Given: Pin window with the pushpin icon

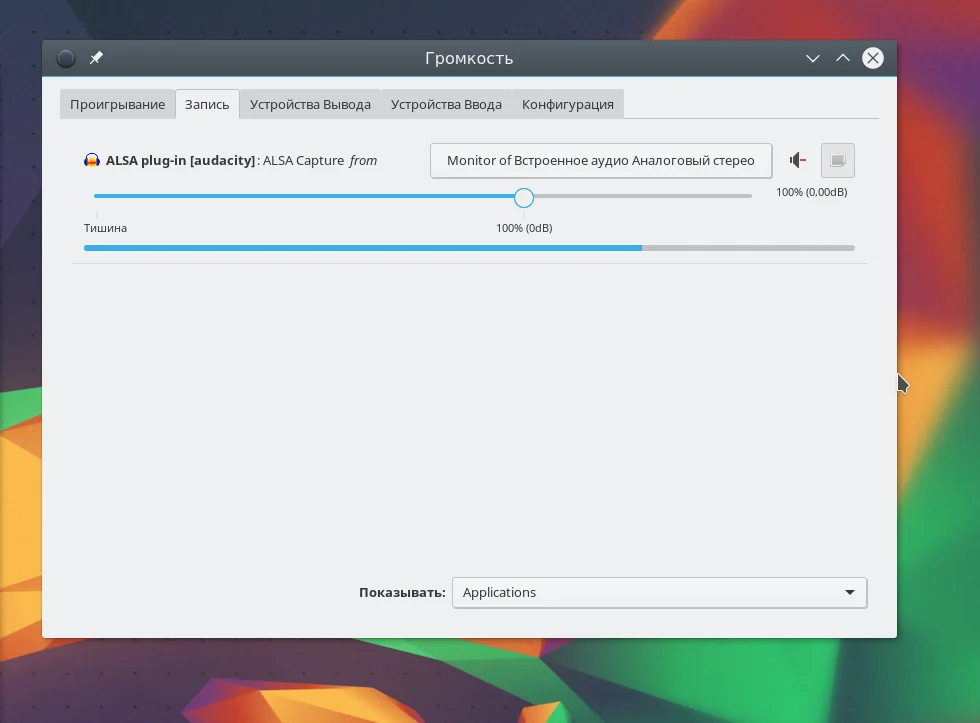Looking at the screenshot, I should (96, 58).
